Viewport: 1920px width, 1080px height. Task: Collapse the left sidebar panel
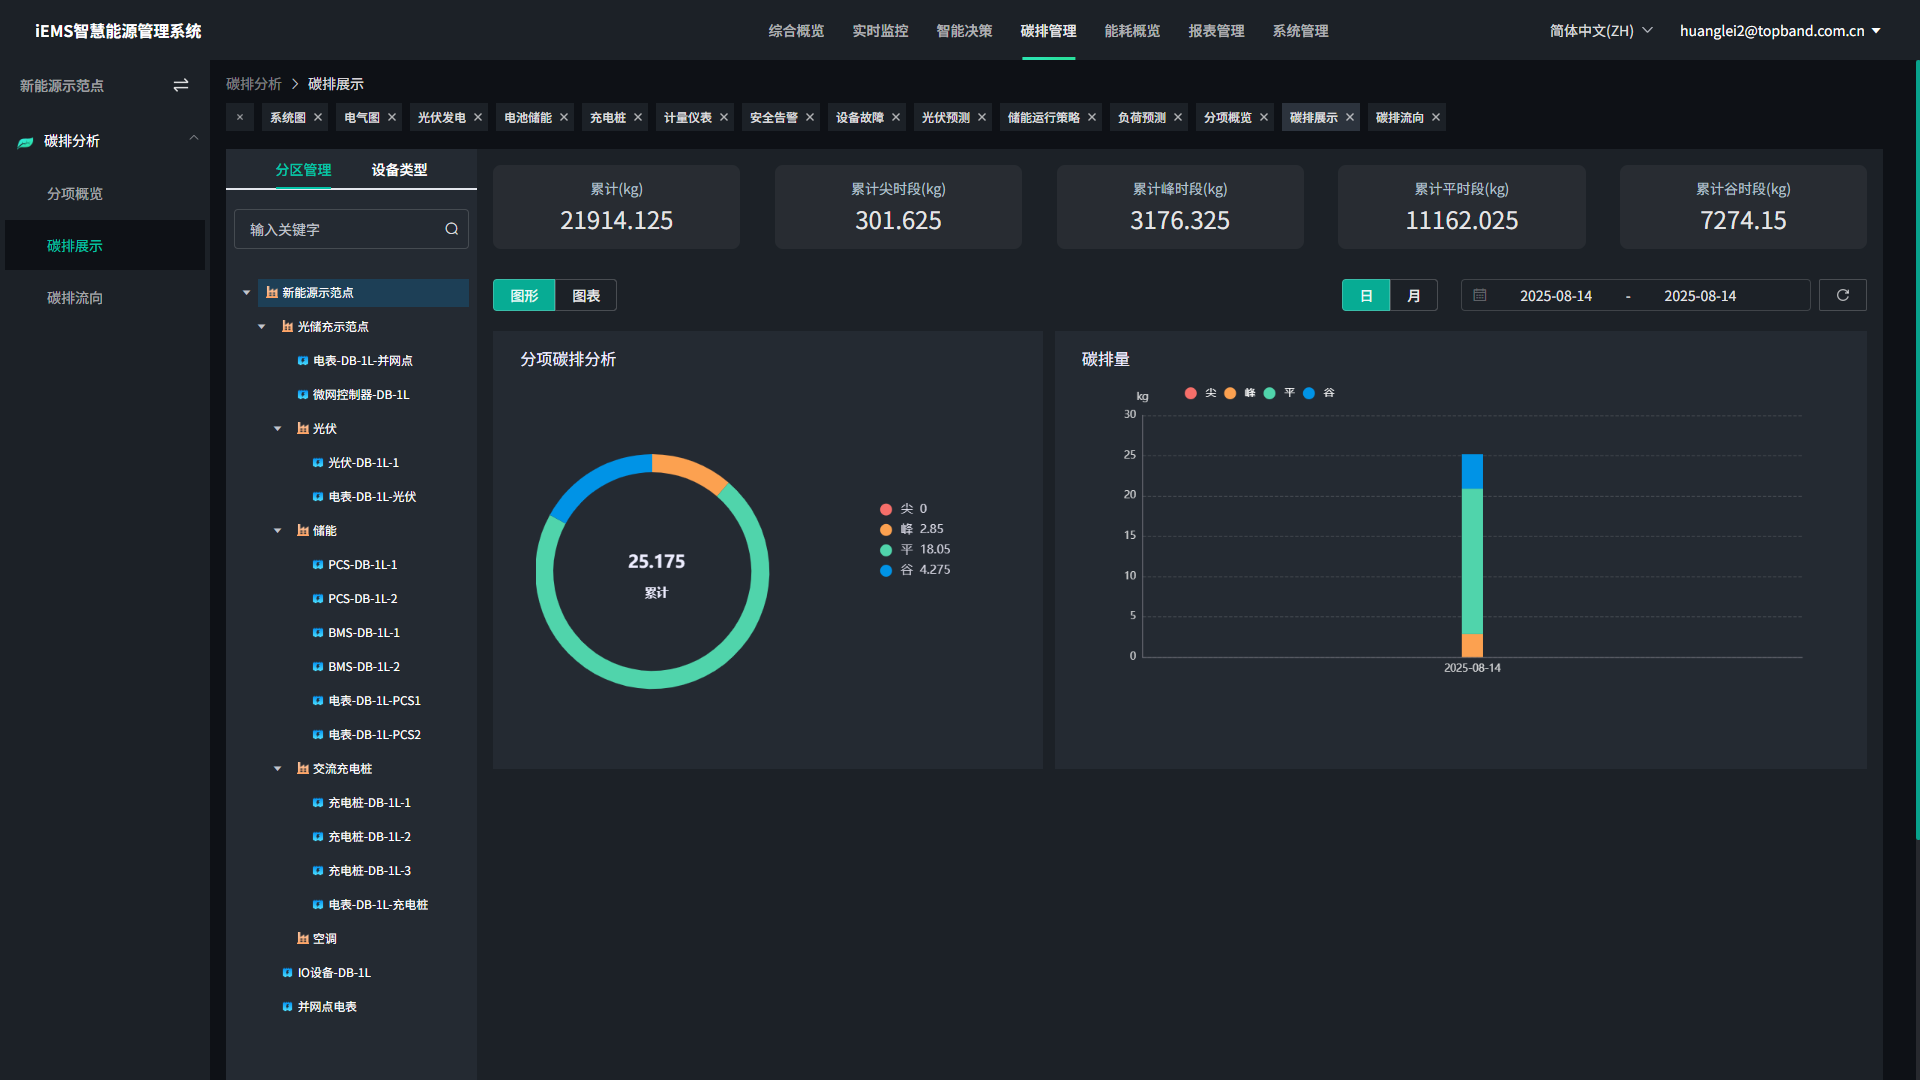point(181,86)
